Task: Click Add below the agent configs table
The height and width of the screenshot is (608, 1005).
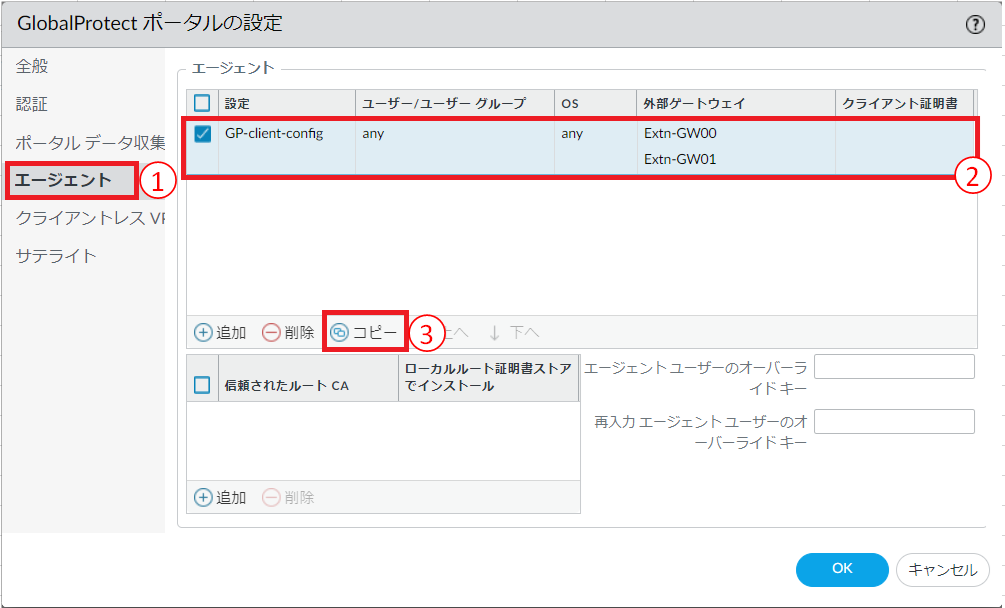Action: point(220,333)
